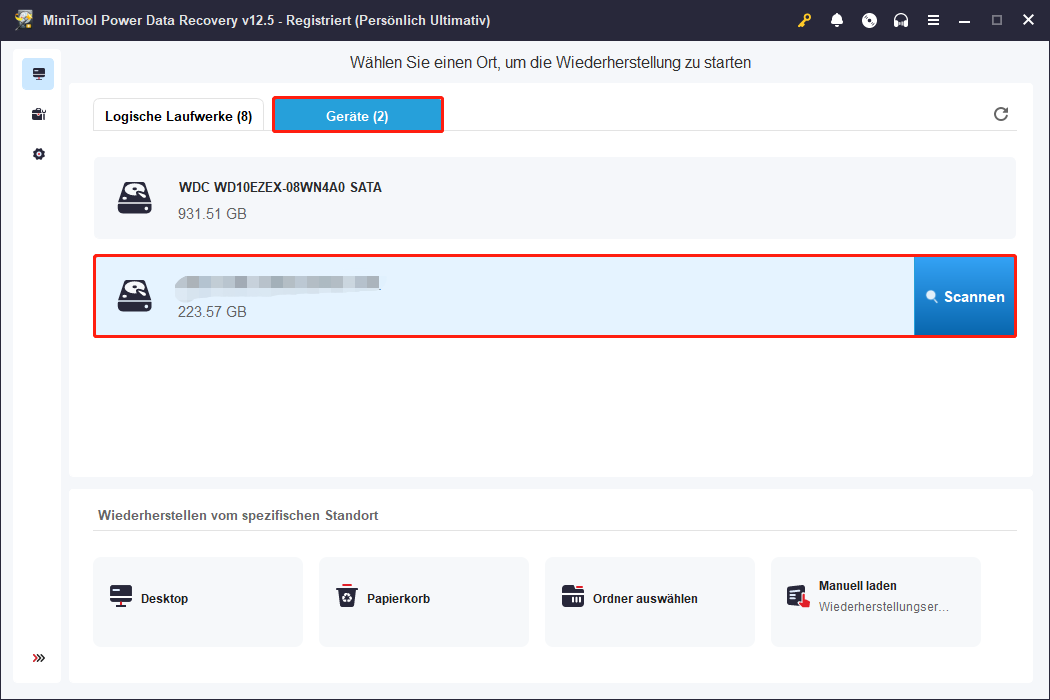Screen dimensions: 1050x700
Task: Switch to Logische Laufwerke (8) tab
Action: click(178, 116)
